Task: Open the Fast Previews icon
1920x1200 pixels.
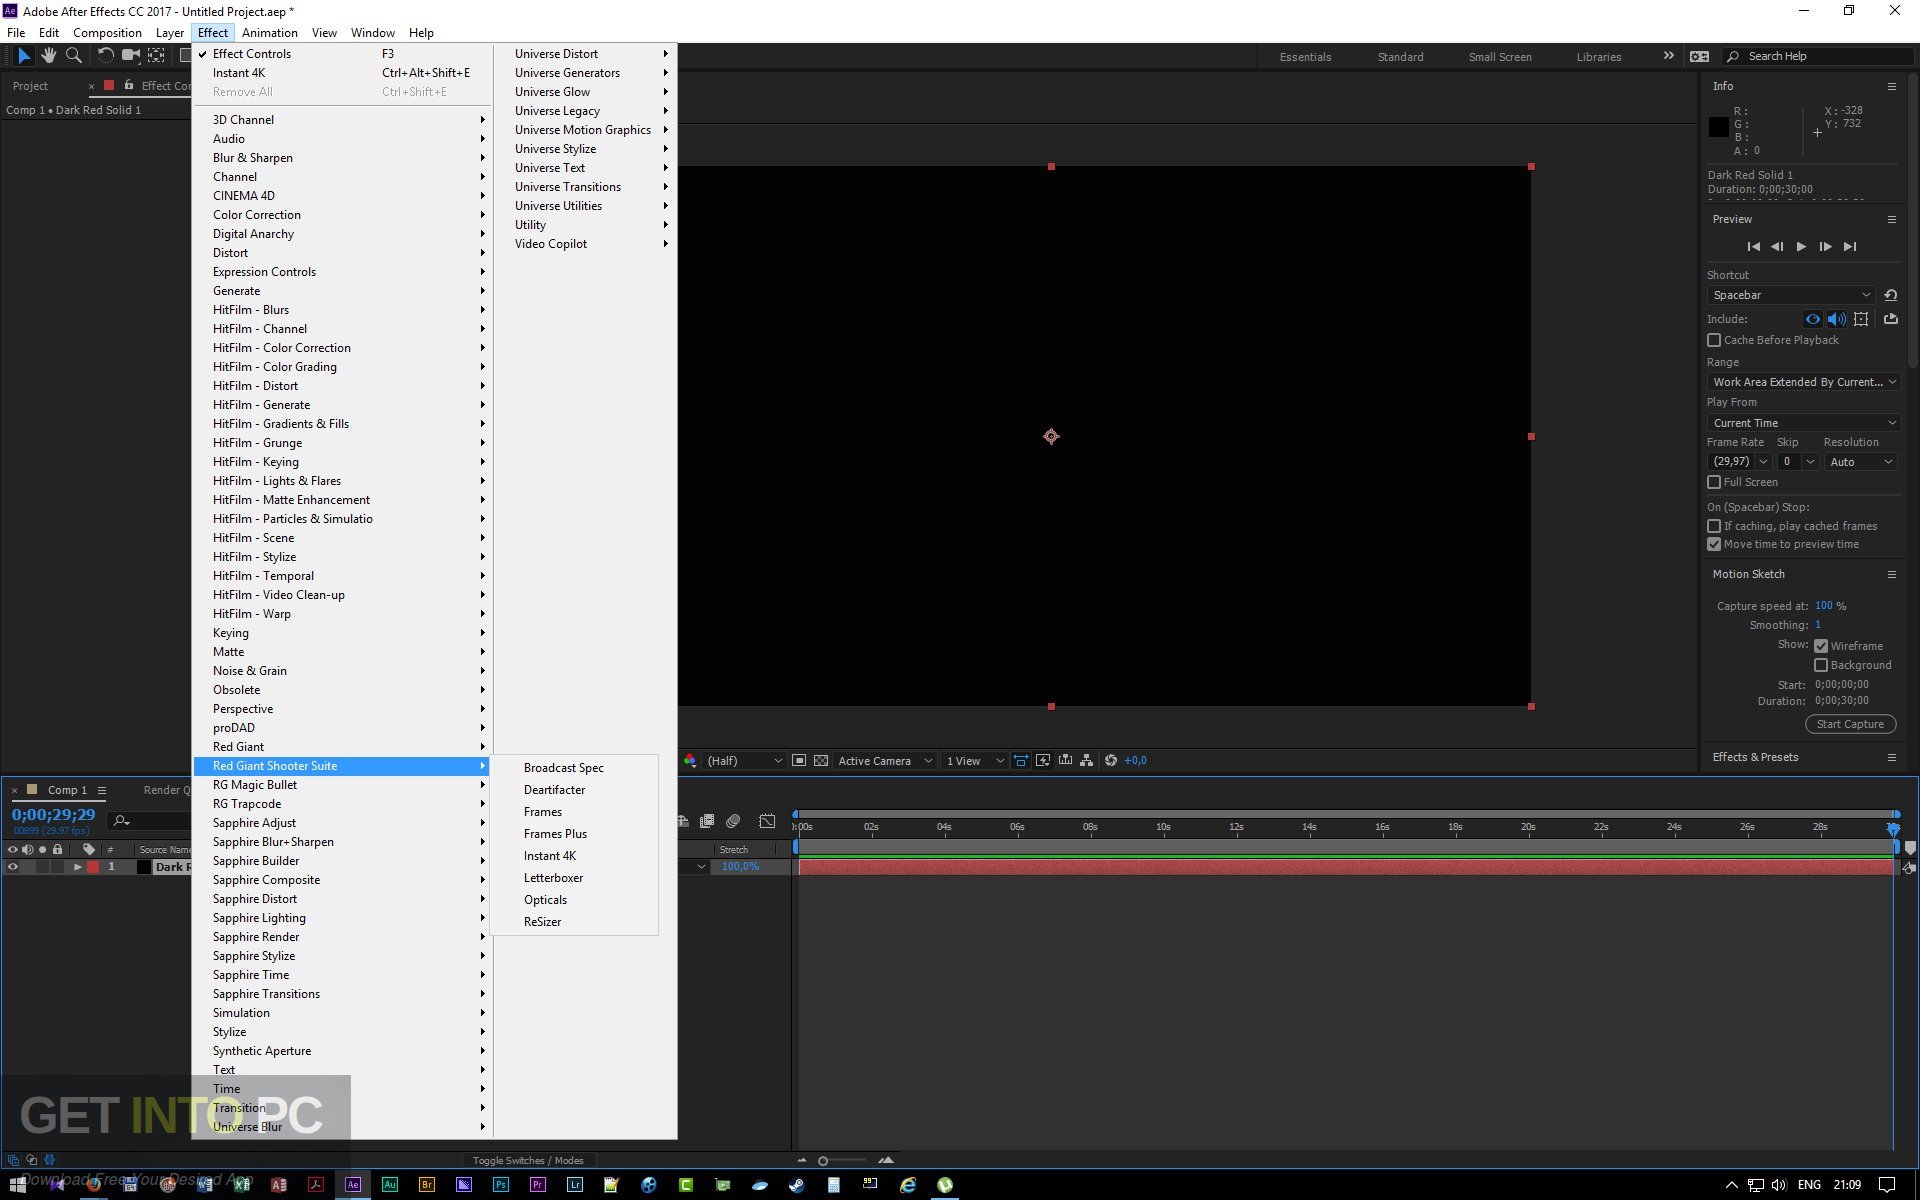Action: (x=1043, y=761)
